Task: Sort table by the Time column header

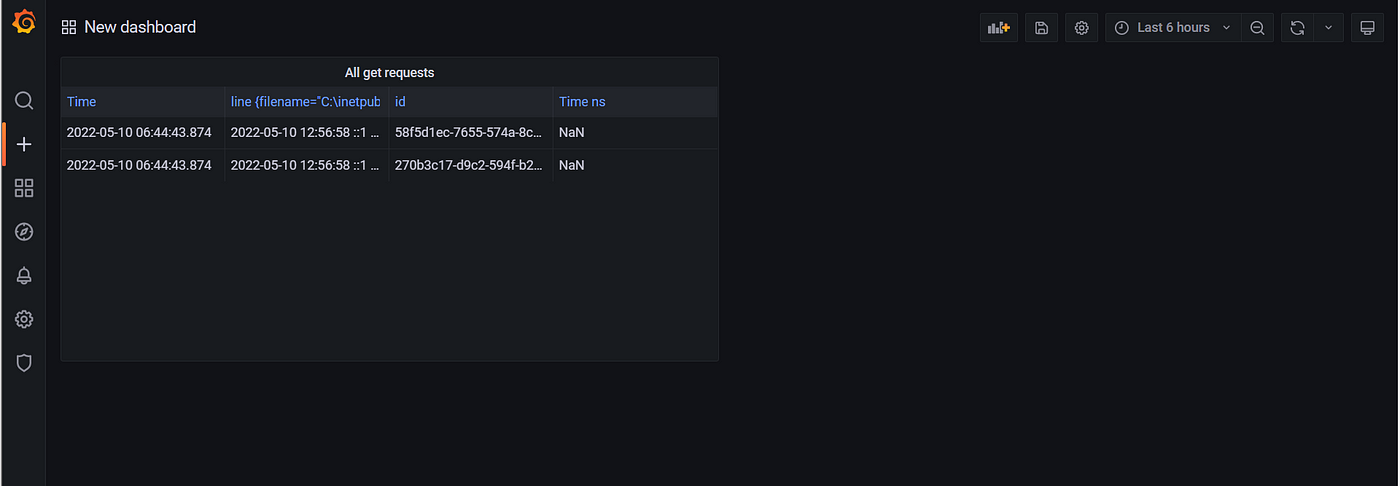Action: (81, 102)
